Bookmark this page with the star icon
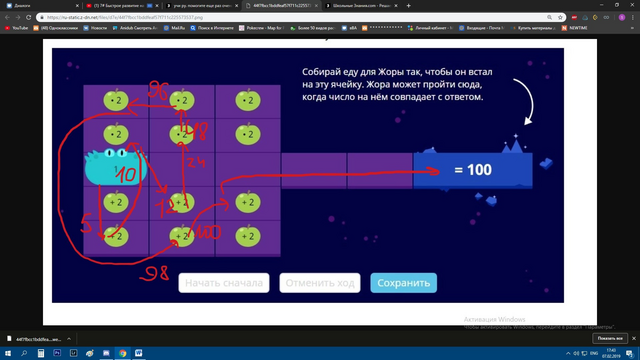Viewport: 640px width, 360px height. (x=560, y=18)
